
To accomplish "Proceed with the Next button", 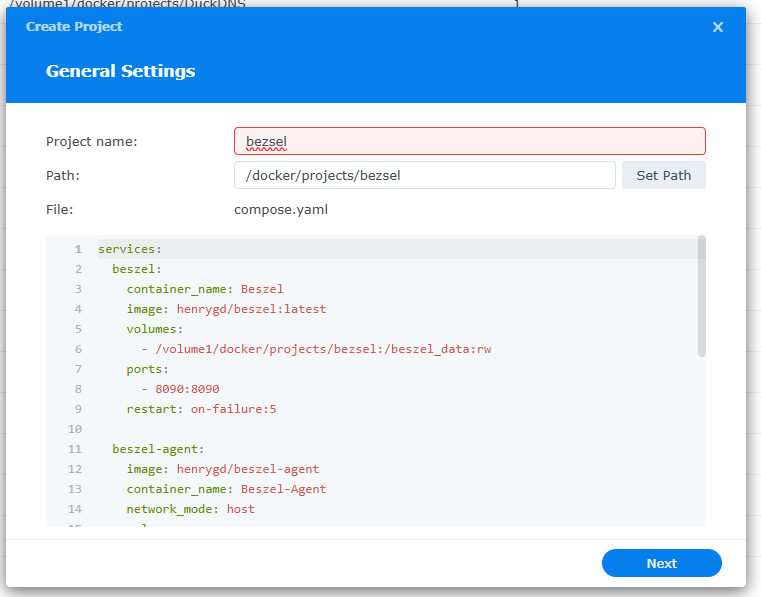I will click(661, 563).
